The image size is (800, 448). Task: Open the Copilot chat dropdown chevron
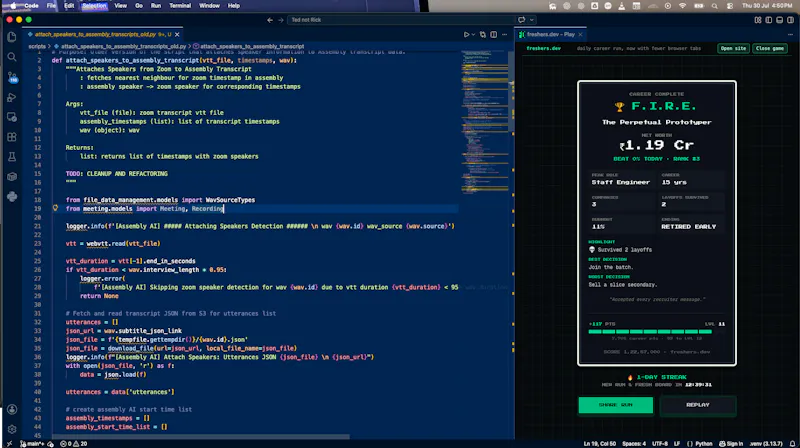point(532,20)
